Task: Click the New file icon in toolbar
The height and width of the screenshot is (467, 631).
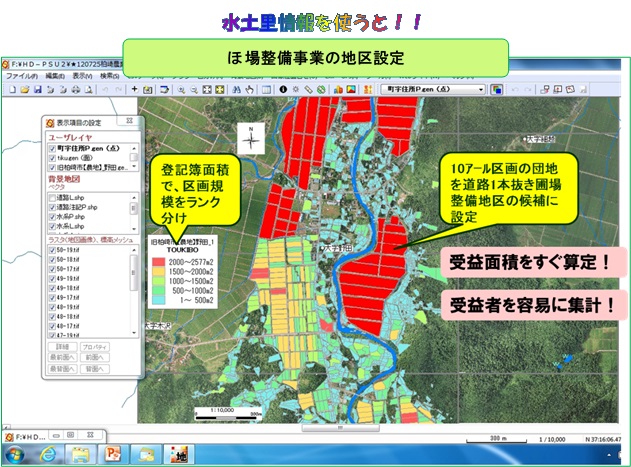Action: click(12, 89)
